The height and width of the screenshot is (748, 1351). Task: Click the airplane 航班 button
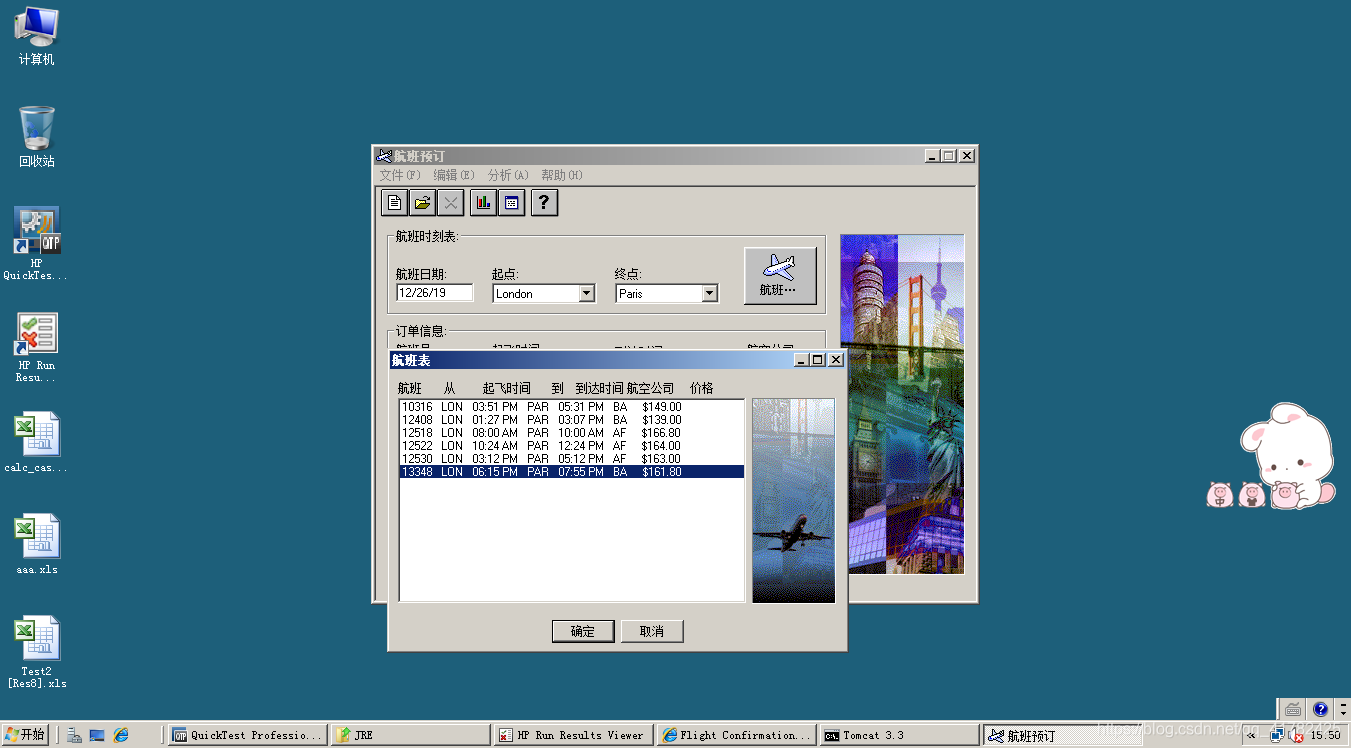pyautogui.click(x=780, y=276)
